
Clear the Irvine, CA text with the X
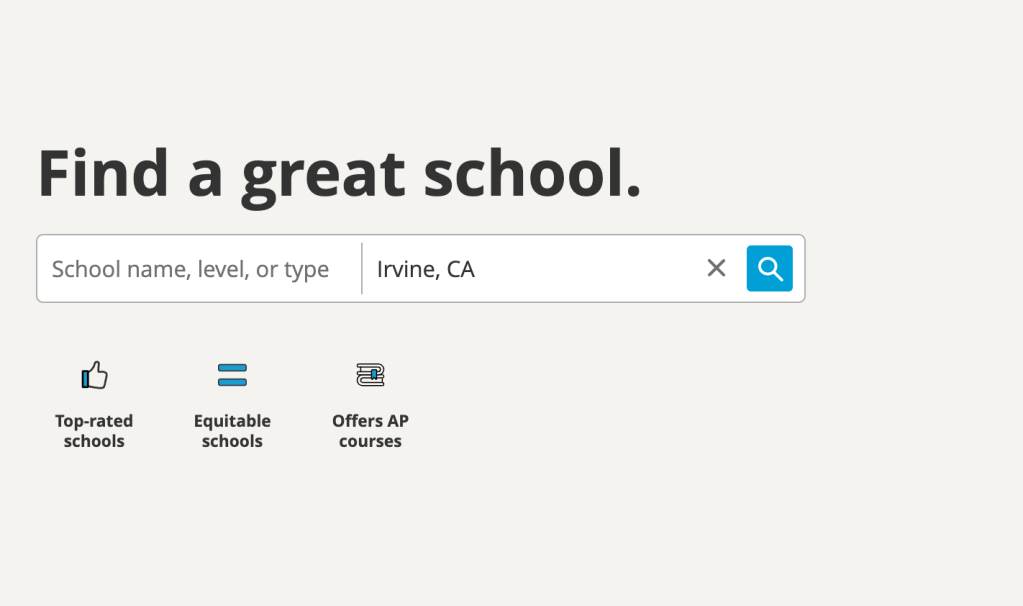pos(716,268)
